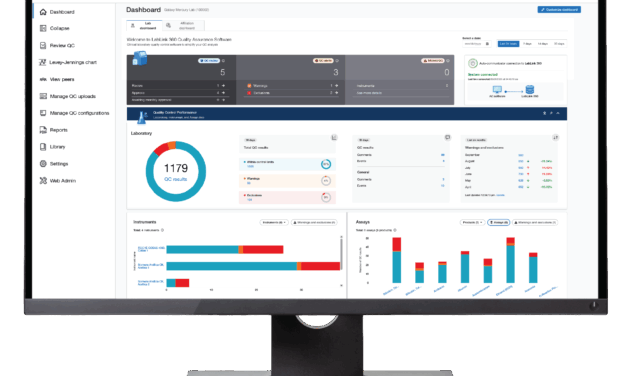Click comment icon on QC results card

point(447,138)
